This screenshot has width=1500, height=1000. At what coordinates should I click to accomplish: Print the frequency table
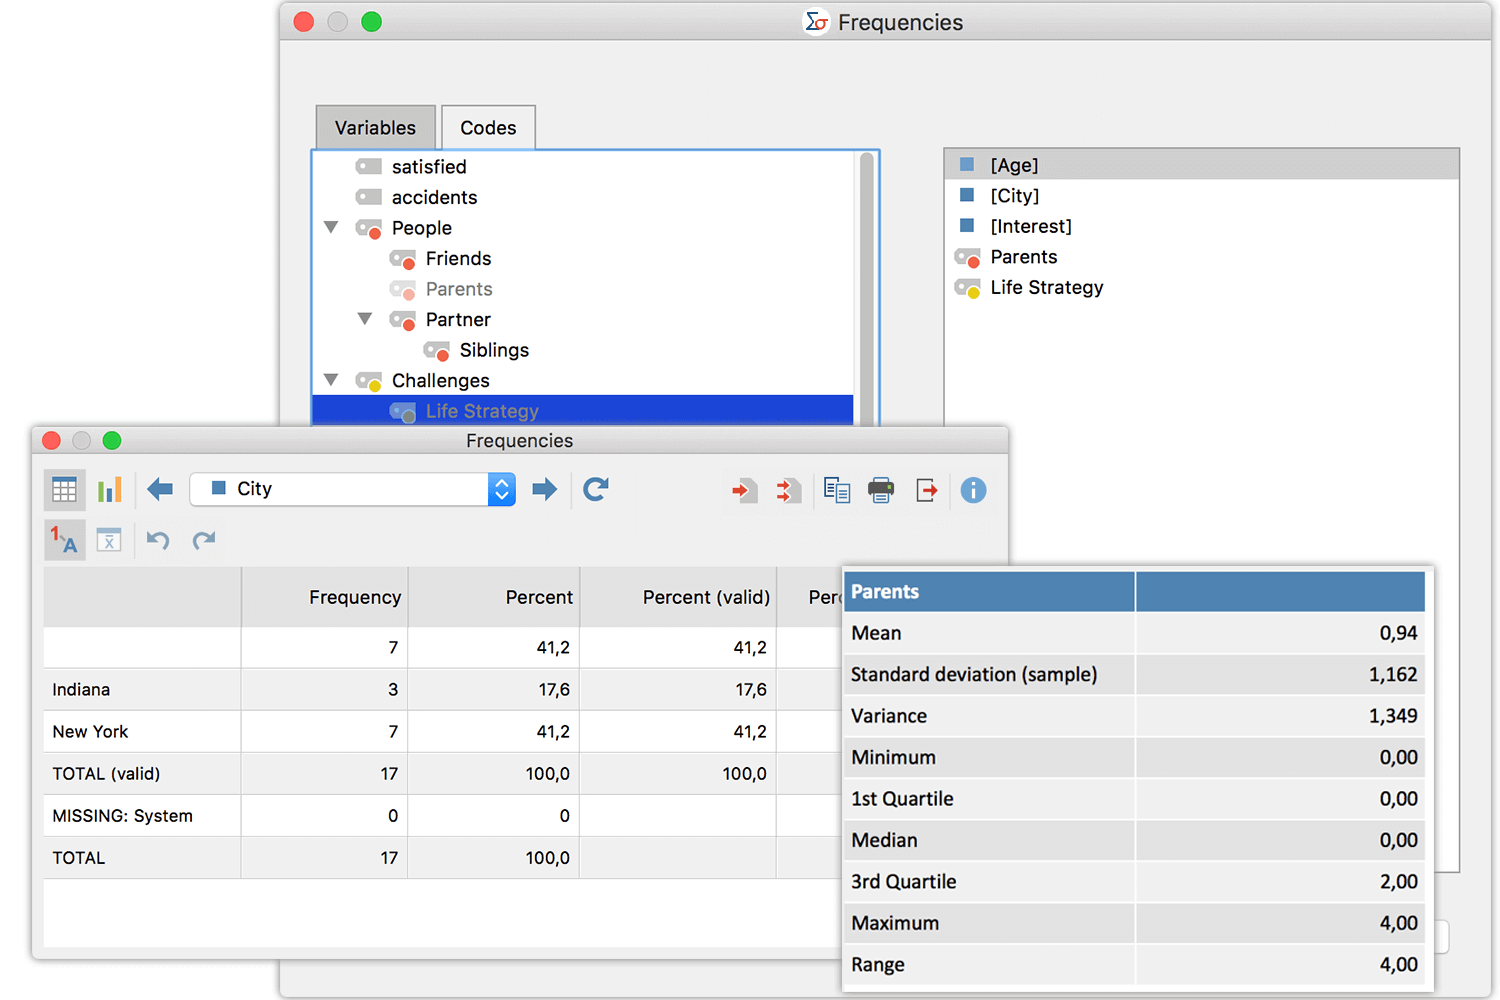[881, 490]
